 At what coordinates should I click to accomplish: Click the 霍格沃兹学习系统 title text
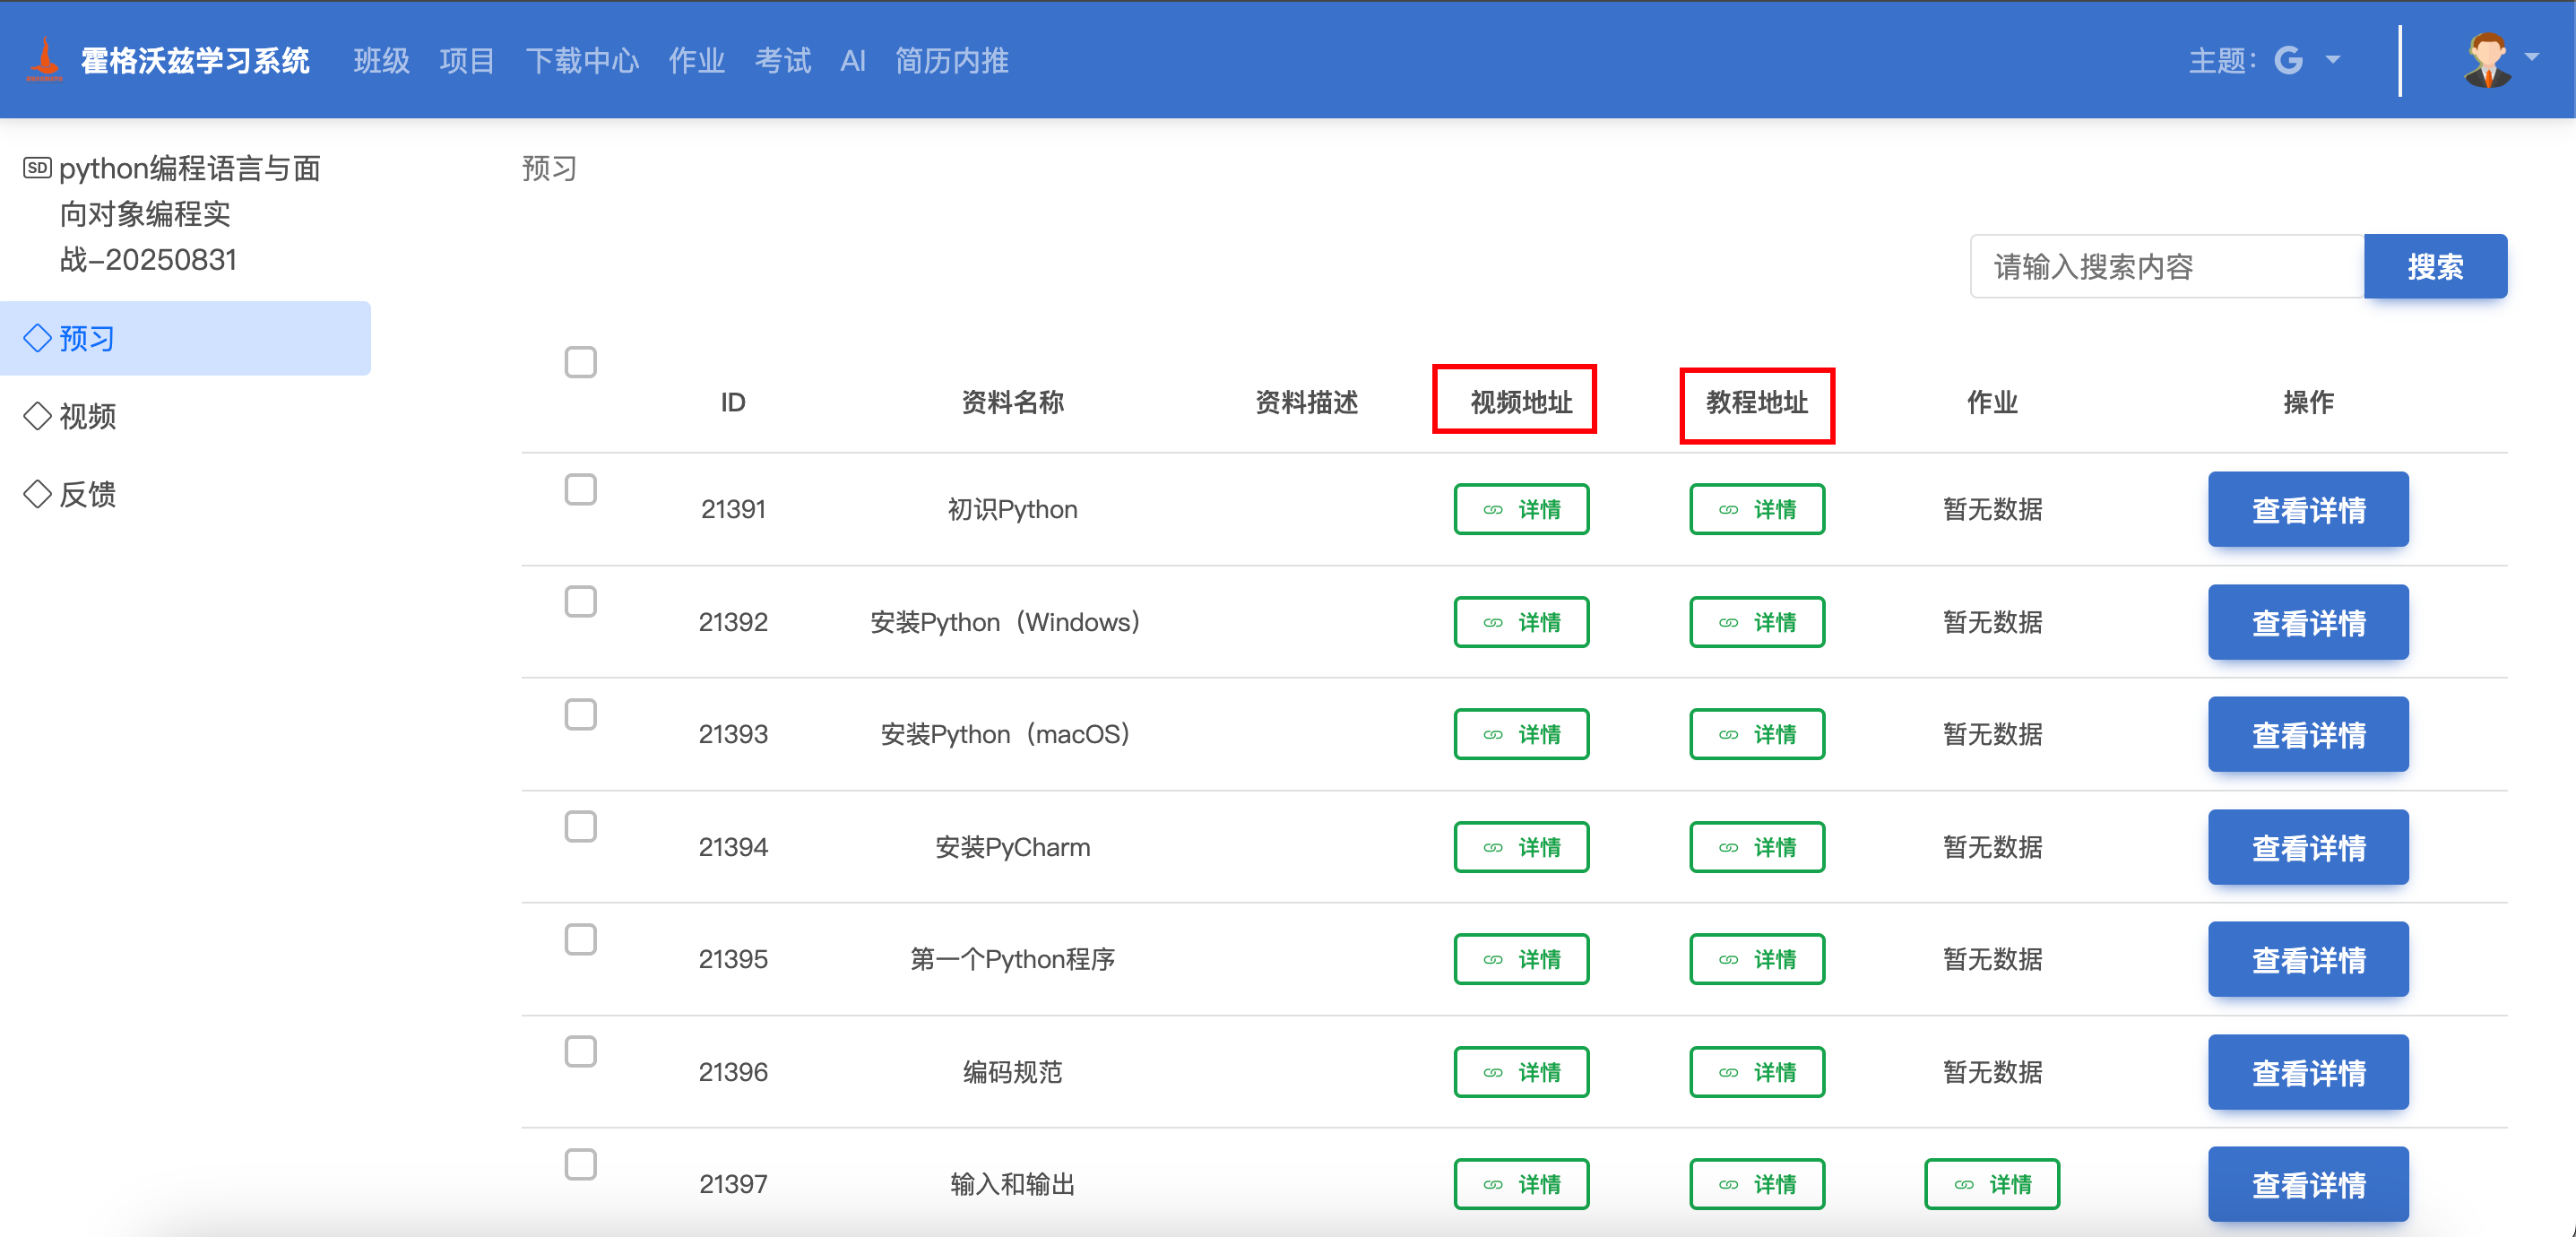tap(195, 61)
